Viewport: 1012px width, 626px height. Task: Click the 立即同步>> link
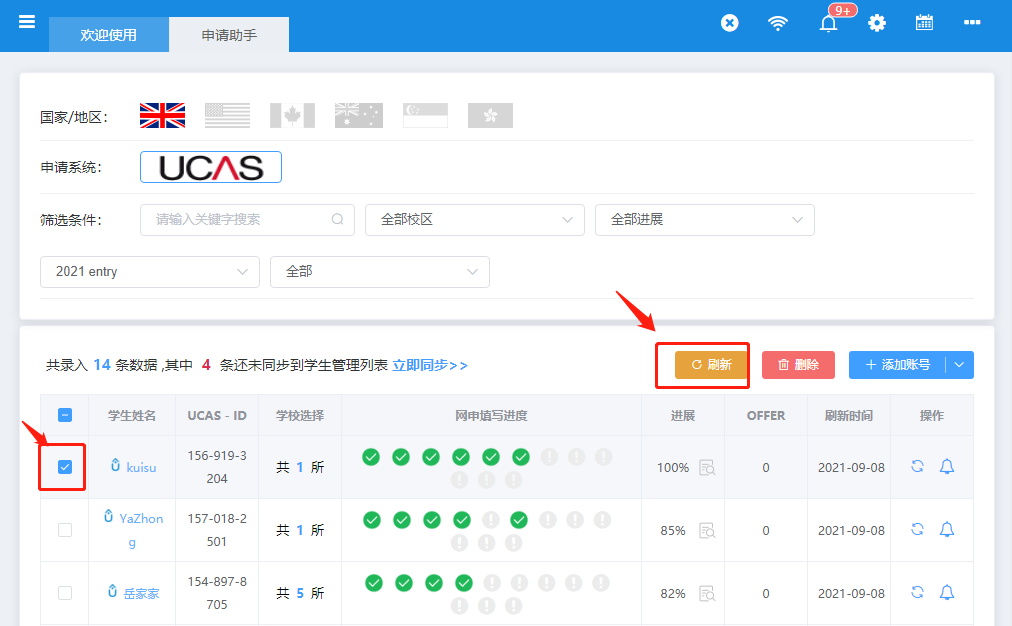(430, 365)
